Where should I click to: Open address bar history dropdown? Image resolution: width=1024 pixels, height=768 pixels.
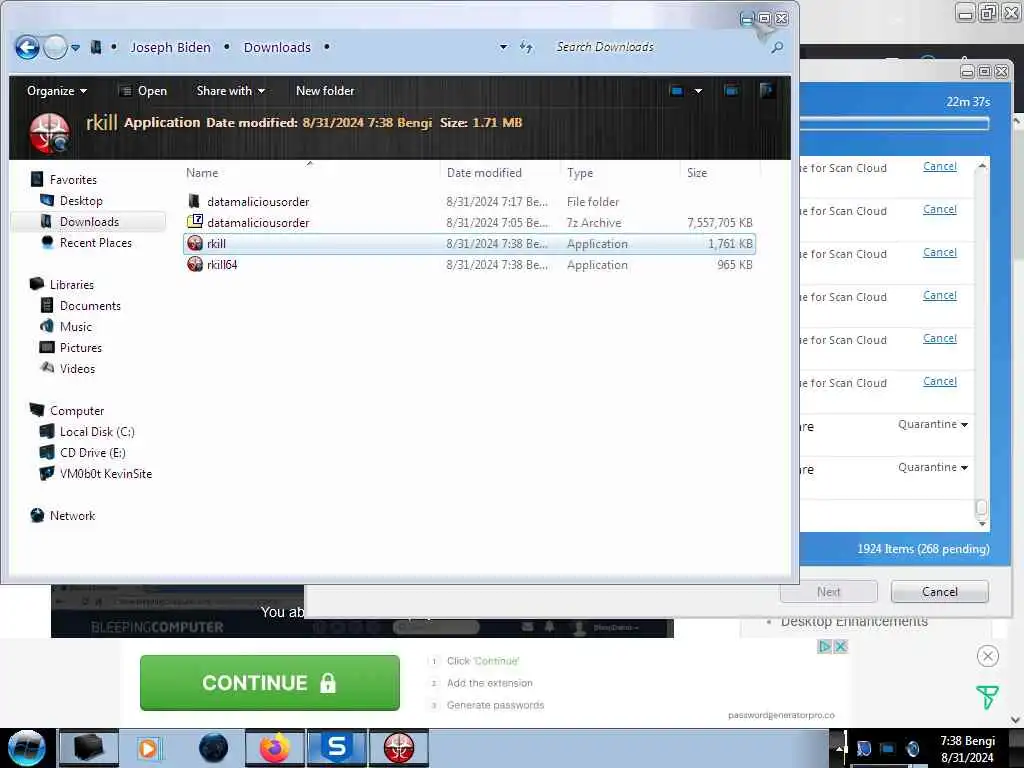[503, 47]
